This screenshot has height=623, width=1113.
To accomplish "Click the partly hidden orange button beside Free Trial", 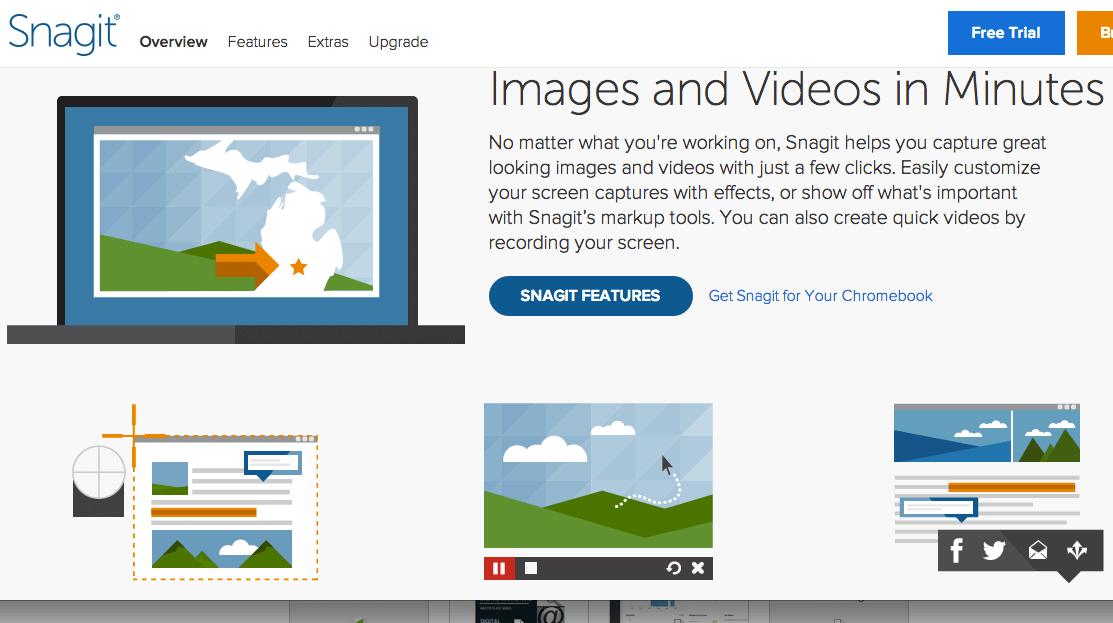I will pyautogui.click(x=1095, y=33).
